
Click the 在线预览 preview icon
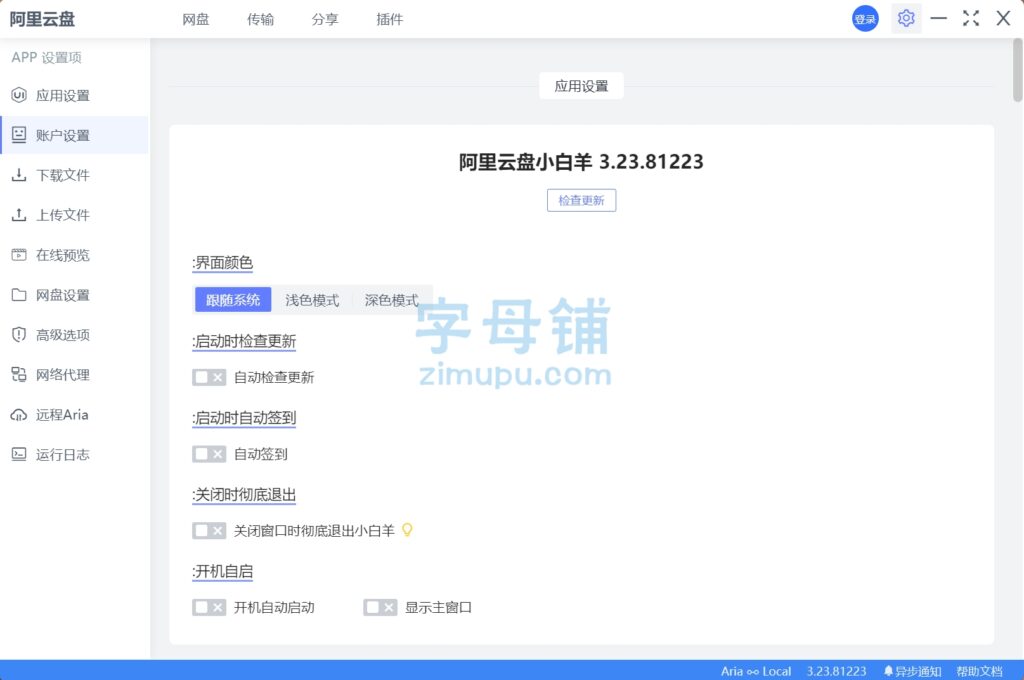(x=19, y=255)
